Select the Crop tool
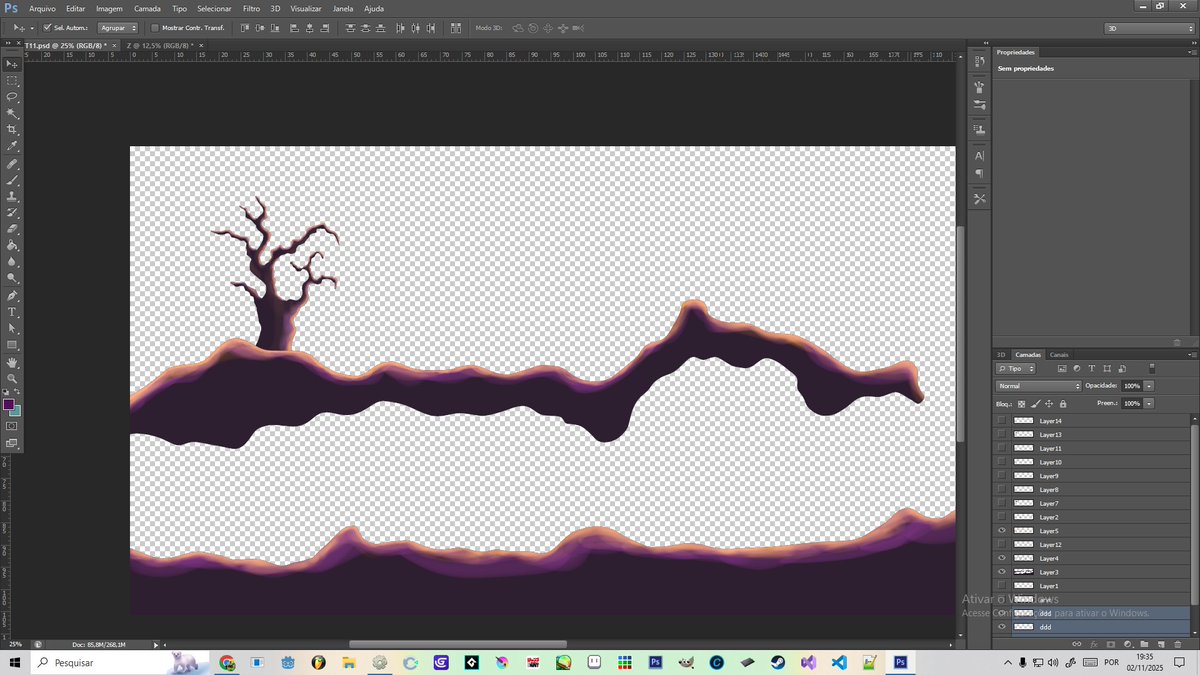Screen dimensions: 1200x675 click(13, 130)
